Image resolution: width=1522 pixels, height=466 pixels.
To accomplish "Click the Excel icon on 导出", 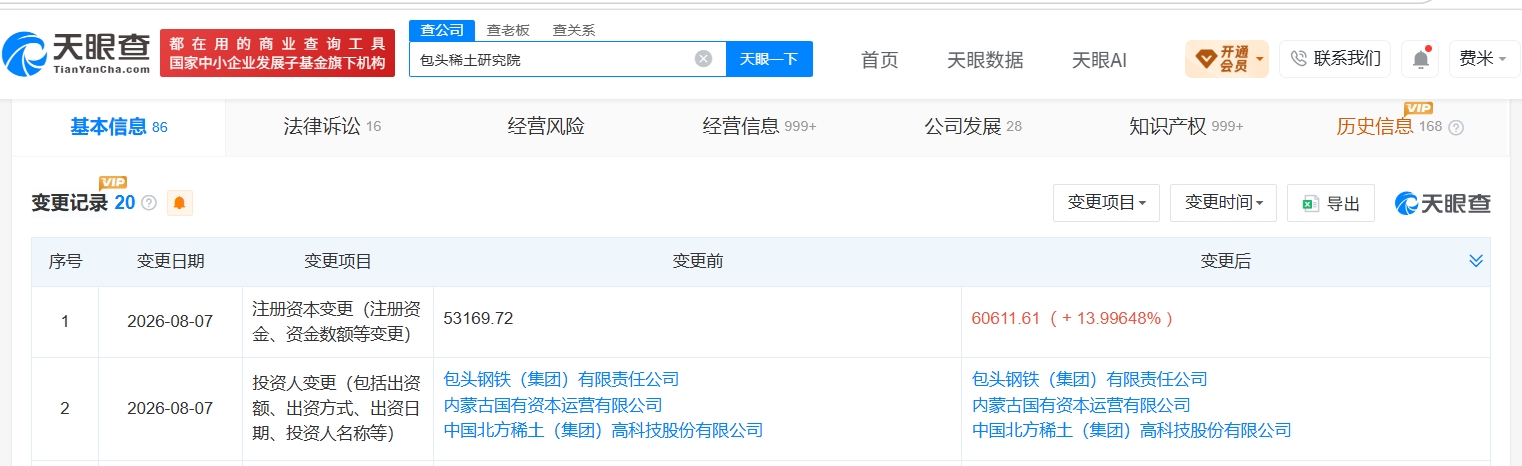I will 1309,203.
